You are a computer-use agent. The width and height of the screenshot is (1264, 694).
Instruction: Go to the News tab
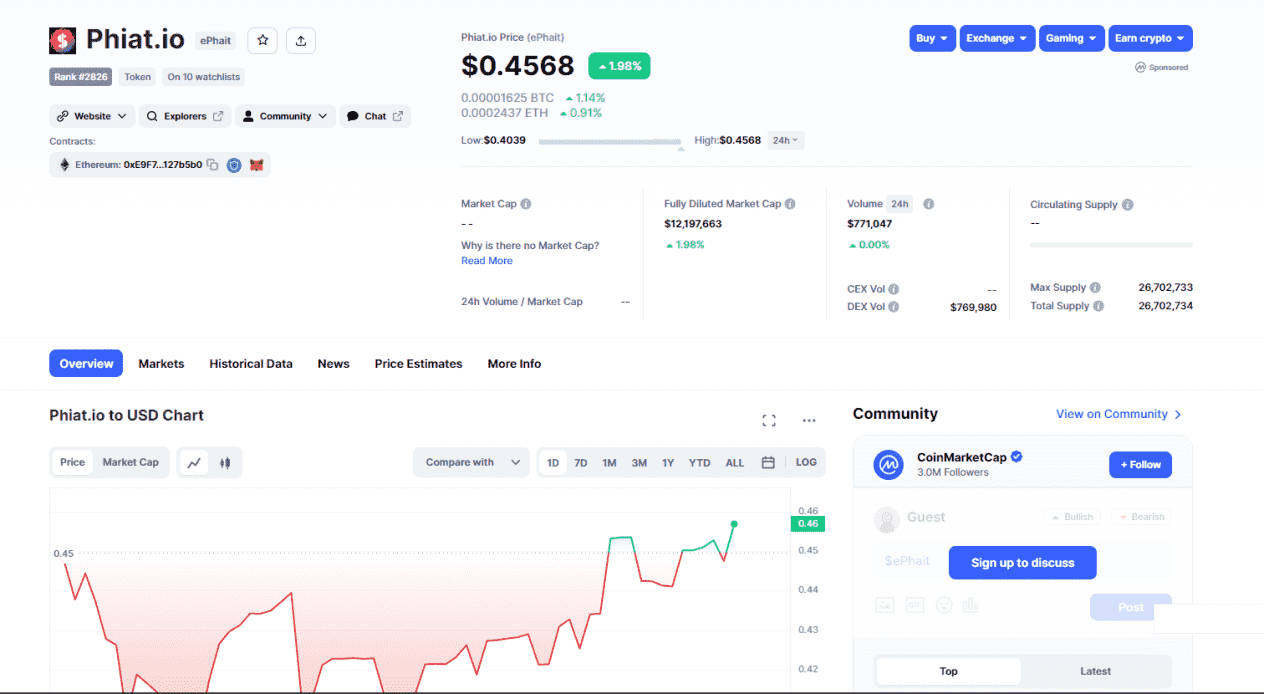[x=333, y=364]
